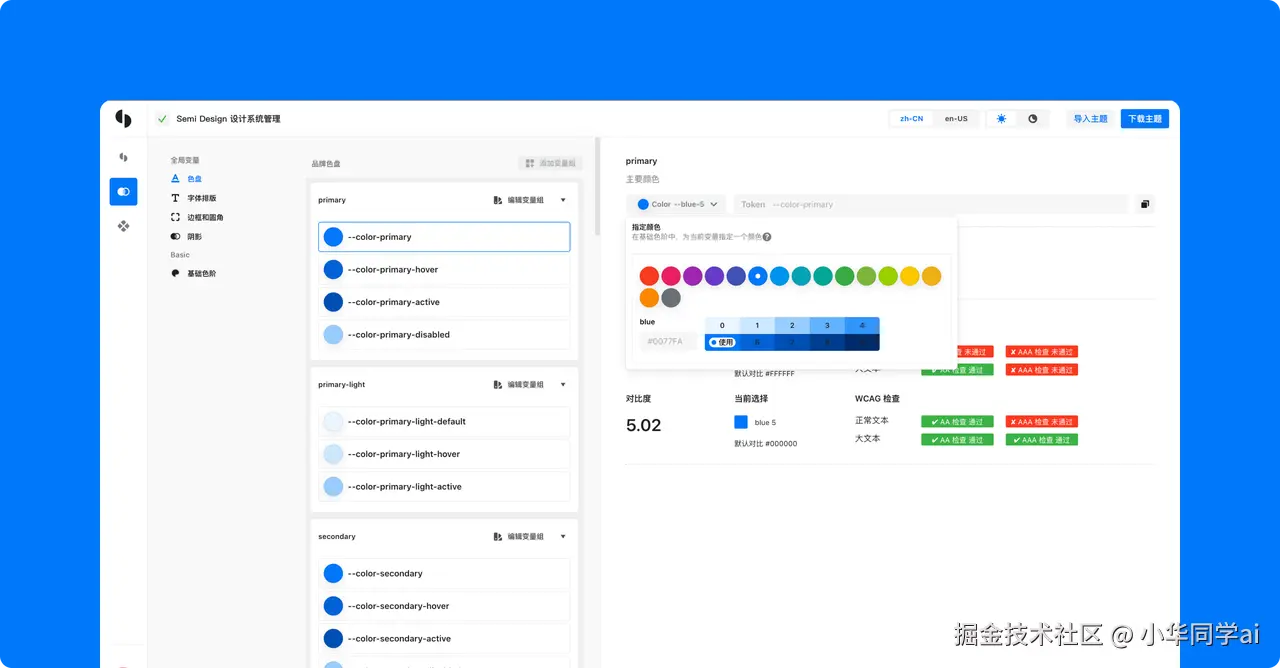Click the 导入主题 button
Image resolution: width=1280 pixels, height=668 pixels.
(1090, 118)
